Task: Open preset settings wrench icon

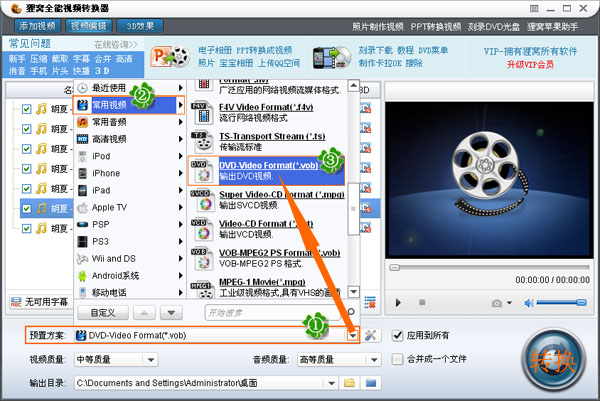Action: point(370,336)
